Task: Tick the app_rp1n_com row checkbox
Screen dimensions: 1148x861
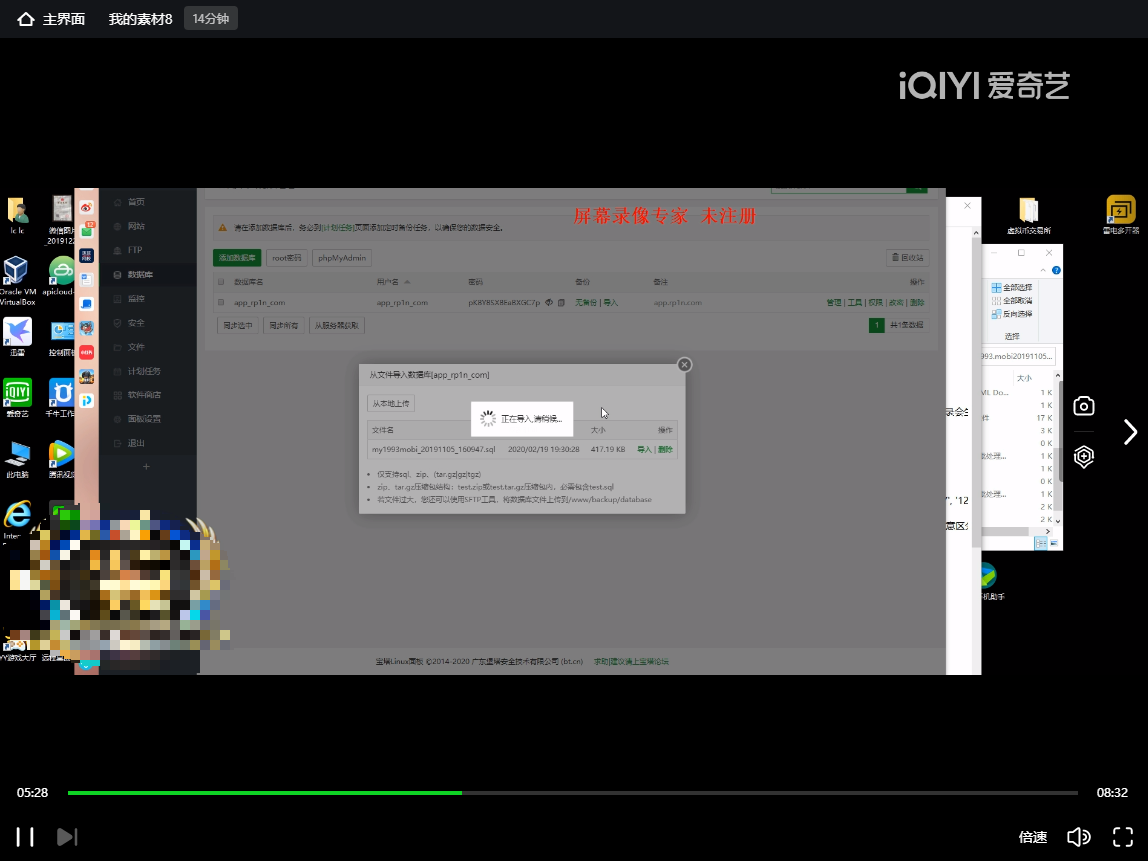Action: [221, 302]
